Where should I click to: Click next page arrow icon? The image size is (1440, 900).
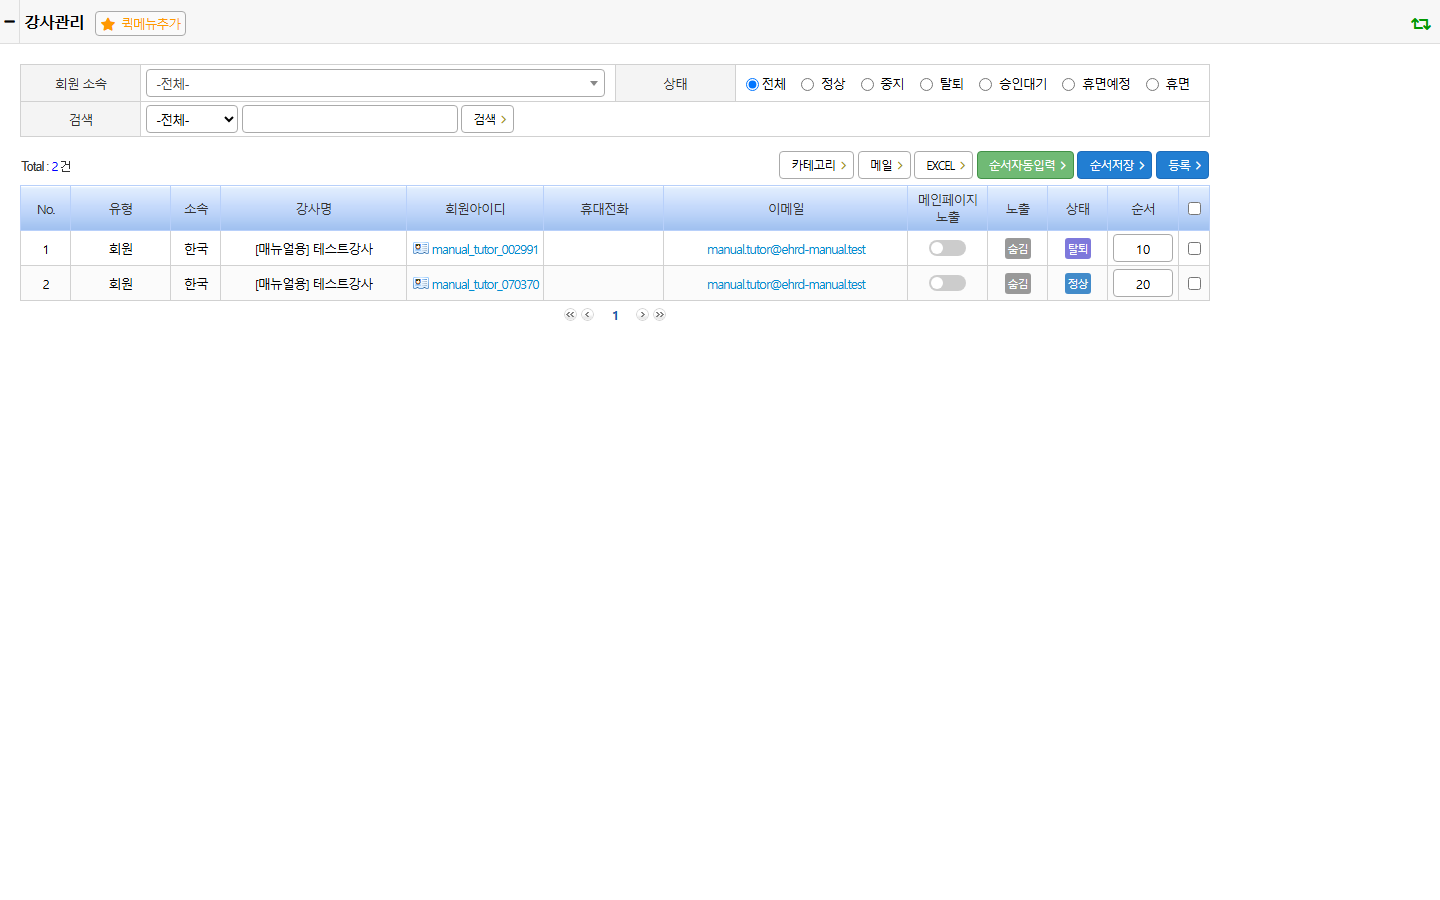[x=642, y=315]
